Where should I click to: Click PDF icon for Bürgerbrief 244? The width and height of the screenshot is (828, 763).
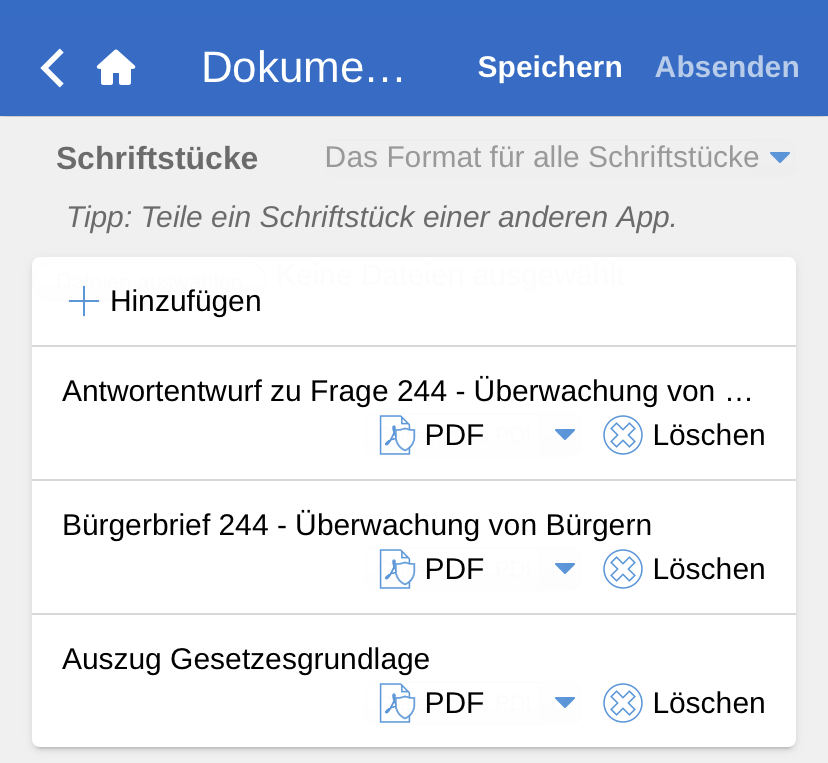click(397, 569)
